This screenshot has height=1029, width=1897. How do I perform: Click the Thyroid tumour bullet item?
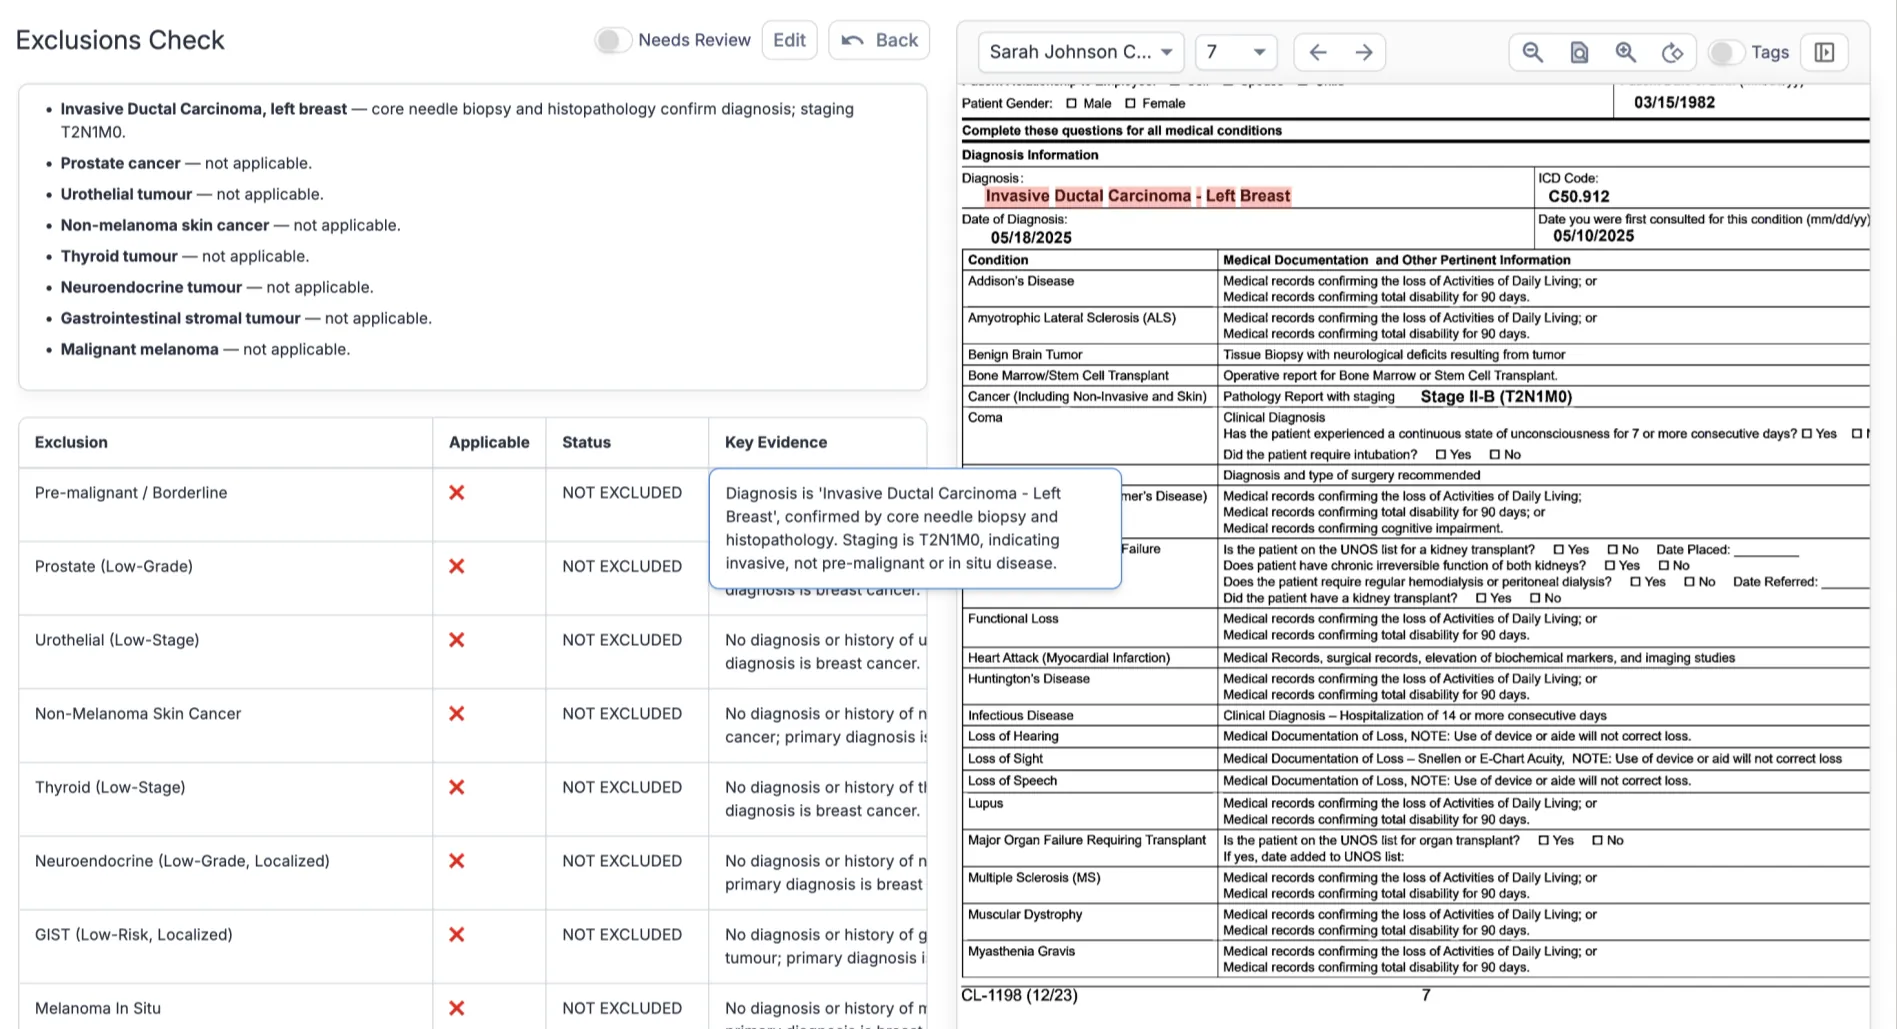(185, 256)
